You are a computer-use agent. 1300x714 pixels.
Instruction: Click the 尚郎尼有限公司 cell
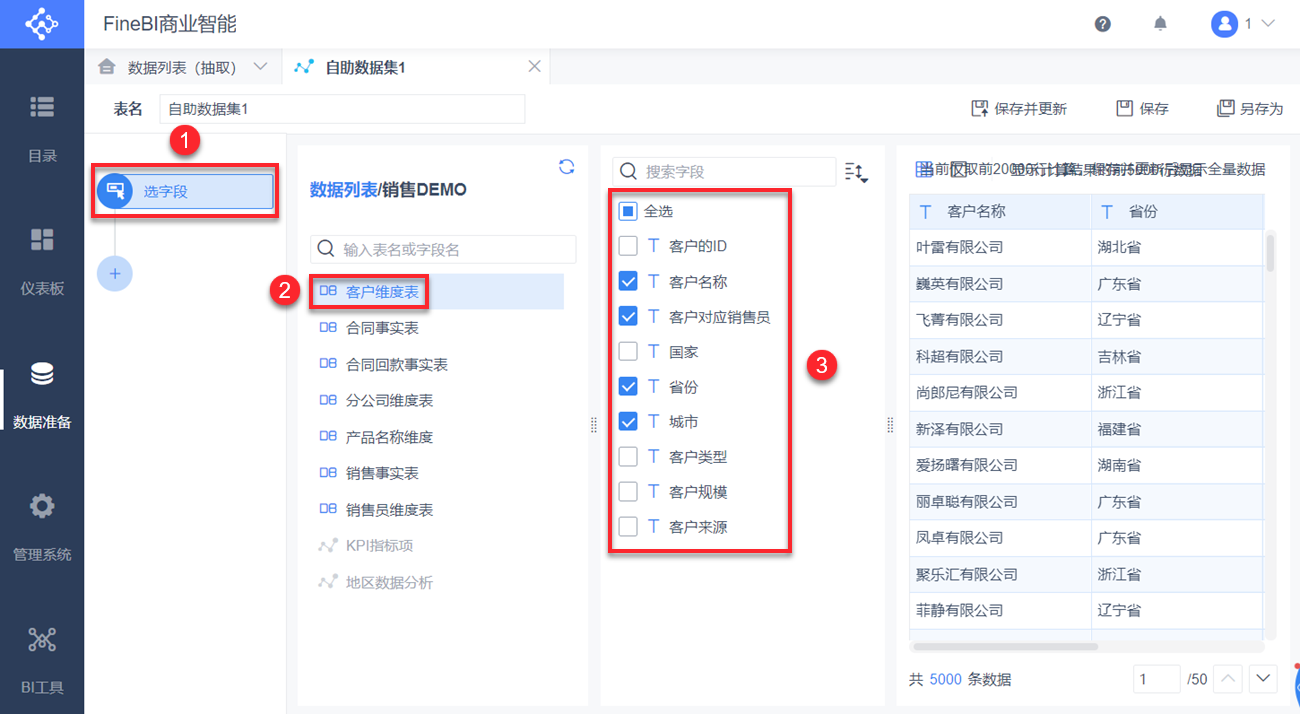click(1000, 393)
